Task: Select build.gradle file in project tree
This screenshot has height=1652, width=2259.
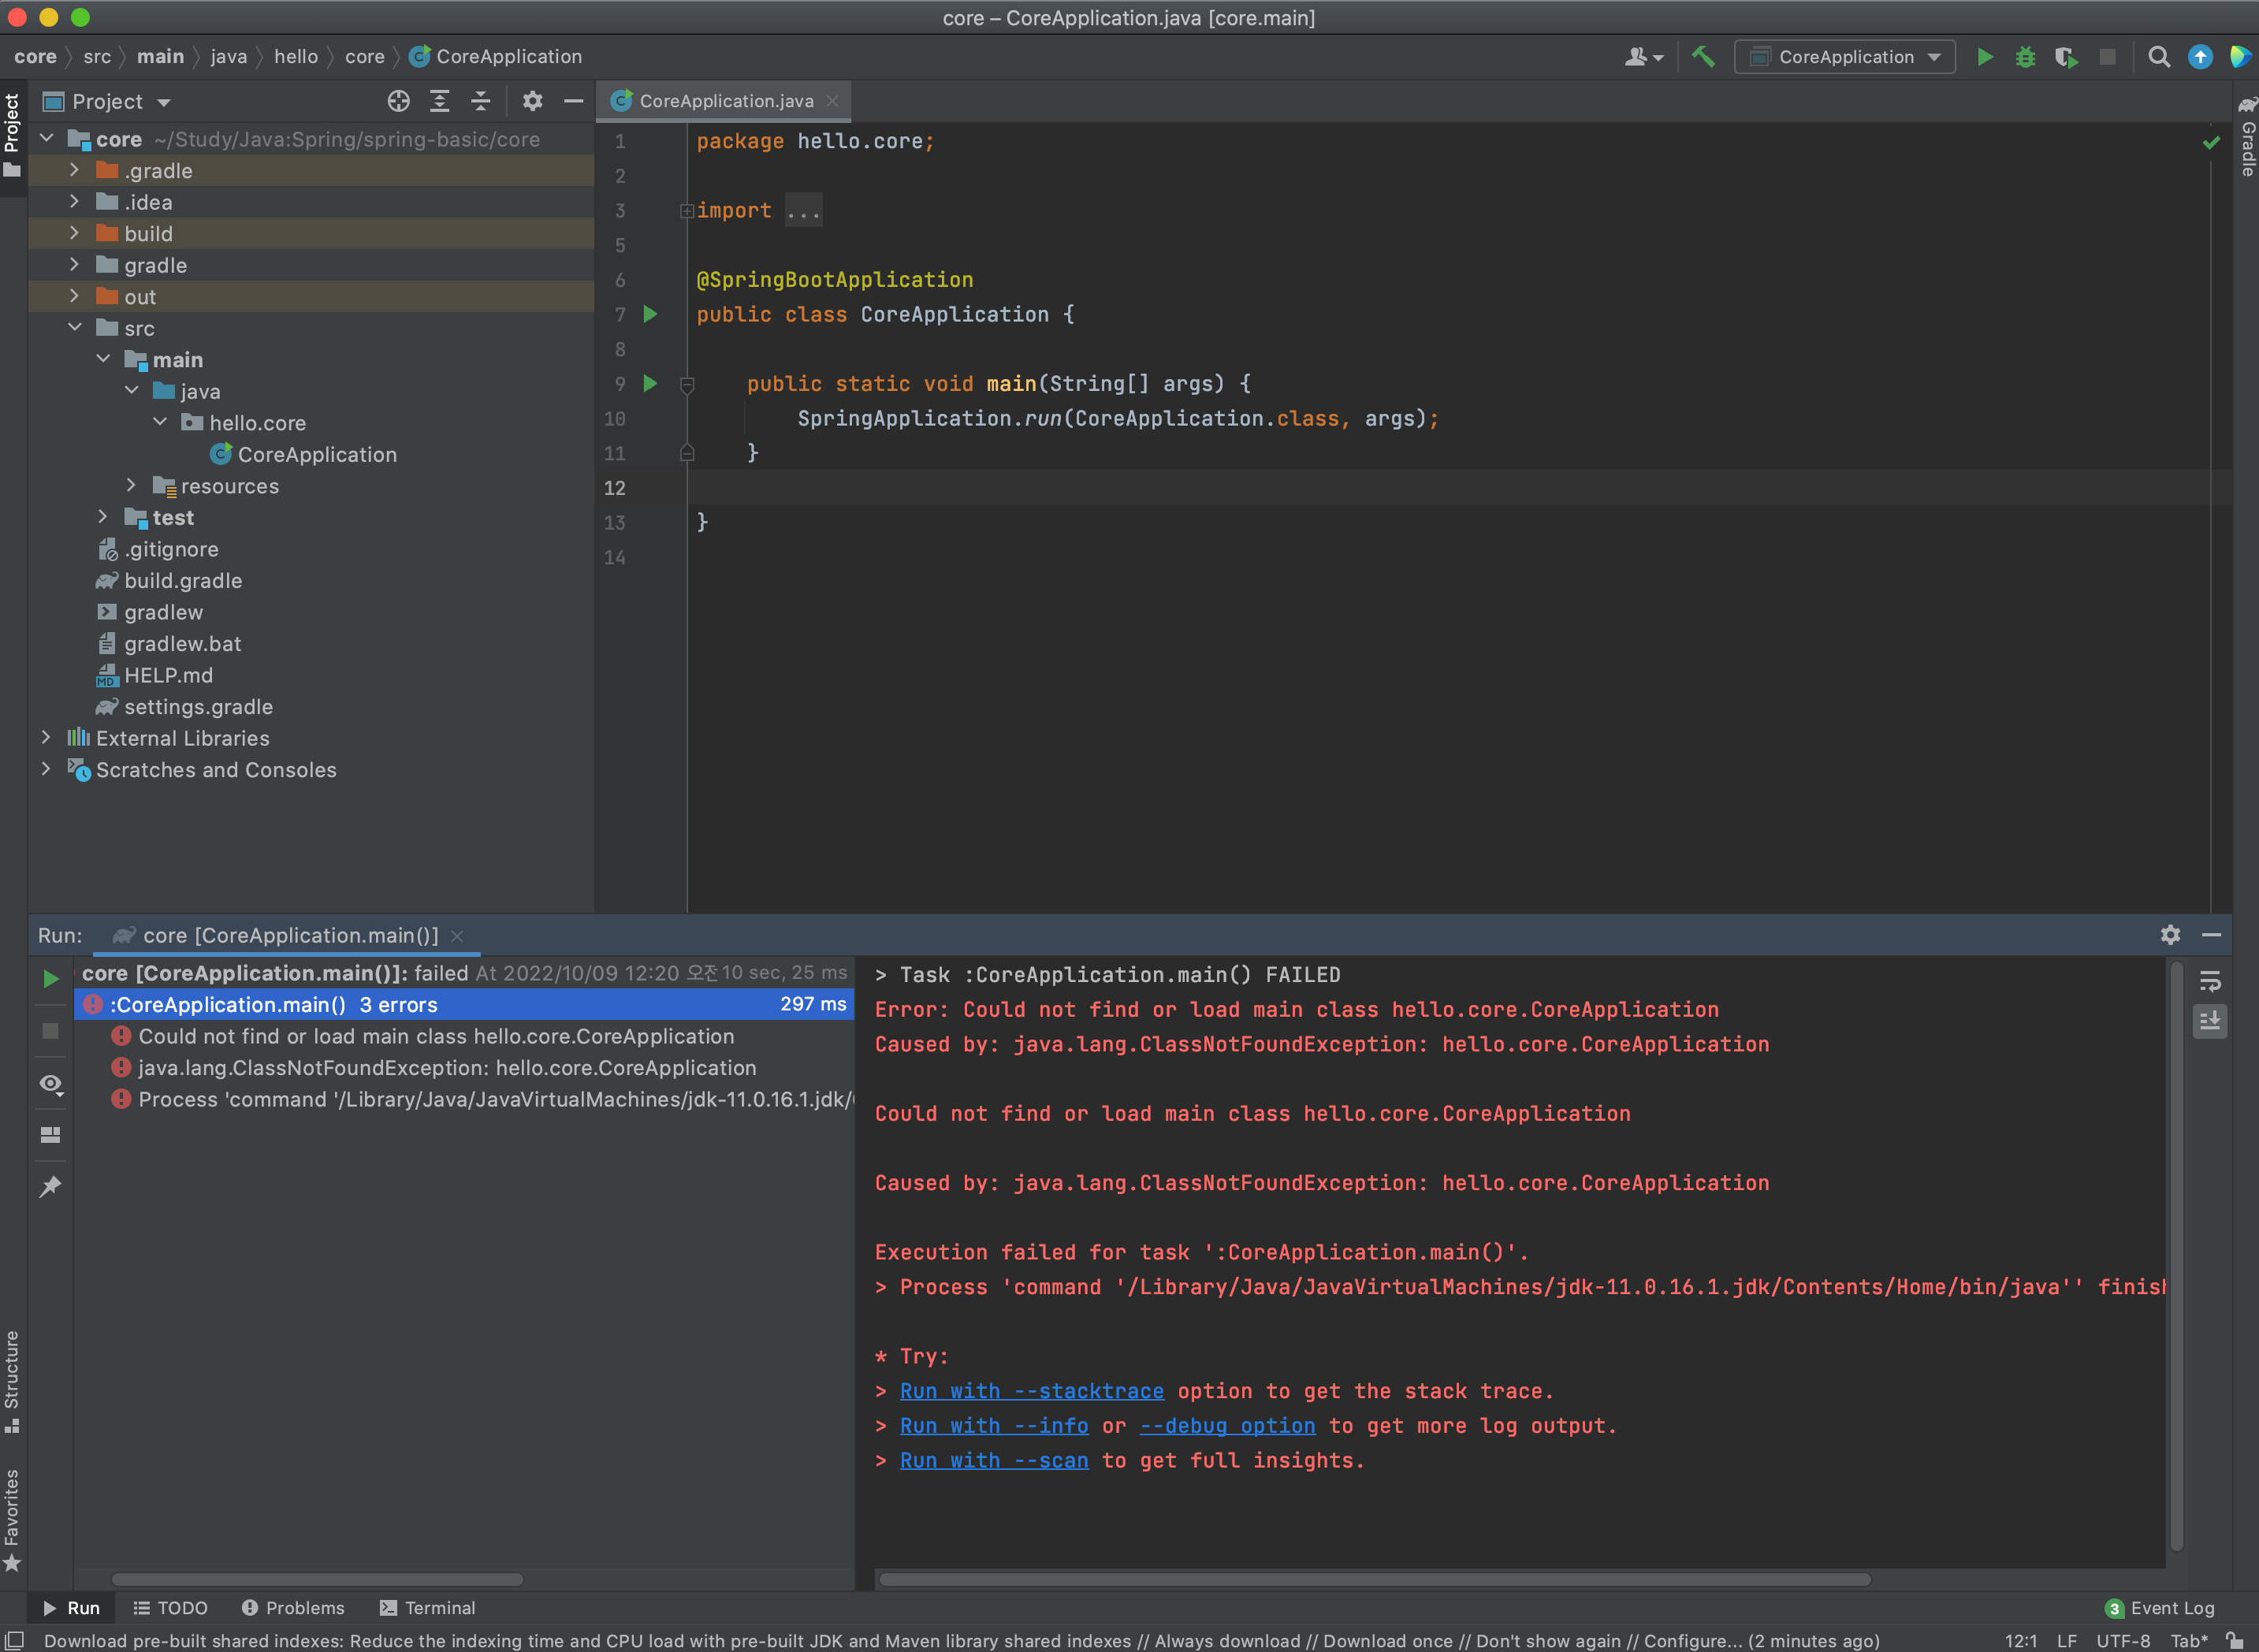Action: coord(183,580)
